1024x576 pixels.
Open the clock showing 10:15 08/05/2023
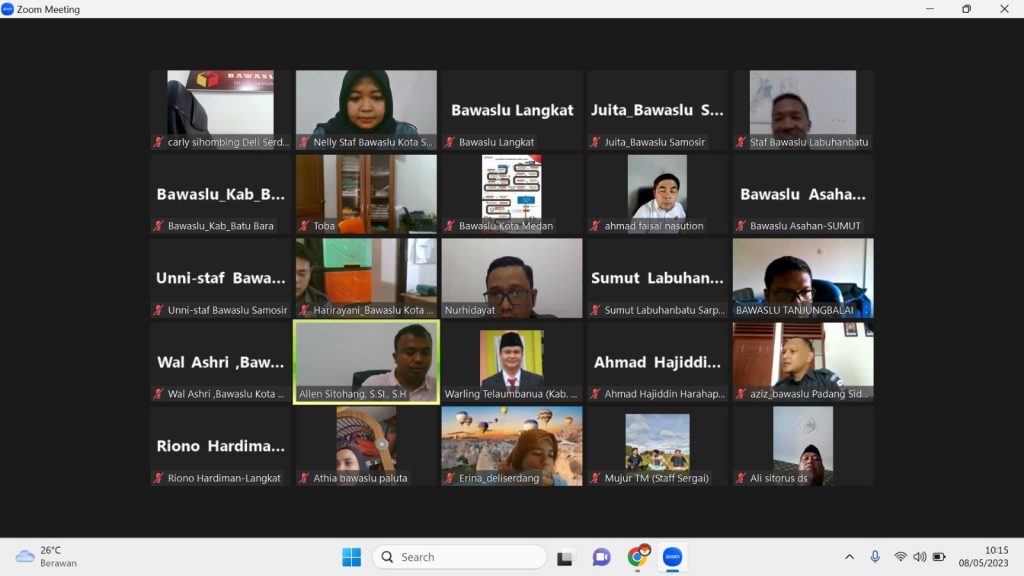click(996, 557)
